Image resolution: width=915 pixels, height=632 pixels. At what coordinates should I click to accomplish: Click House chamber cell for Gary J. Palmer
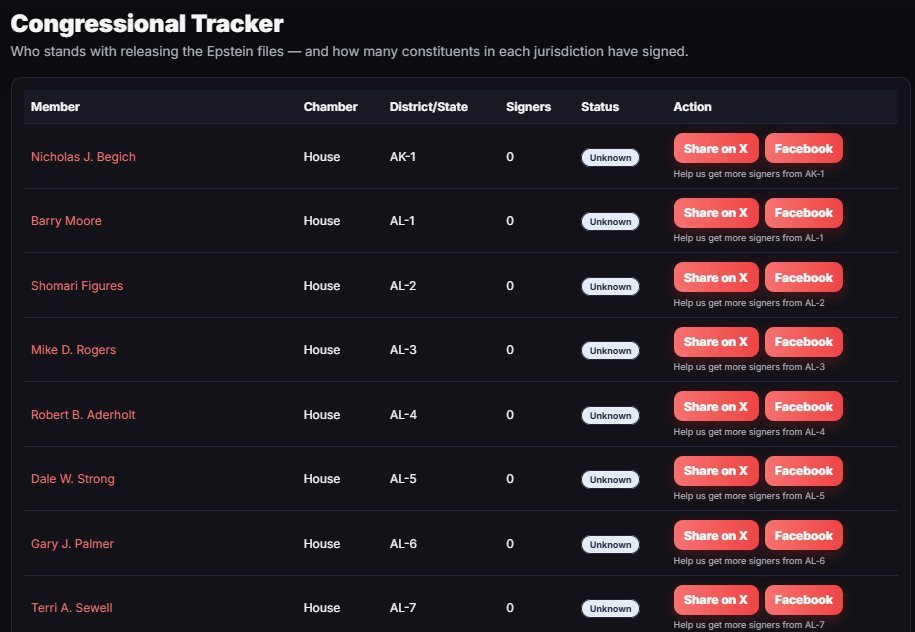click(322, 544)
